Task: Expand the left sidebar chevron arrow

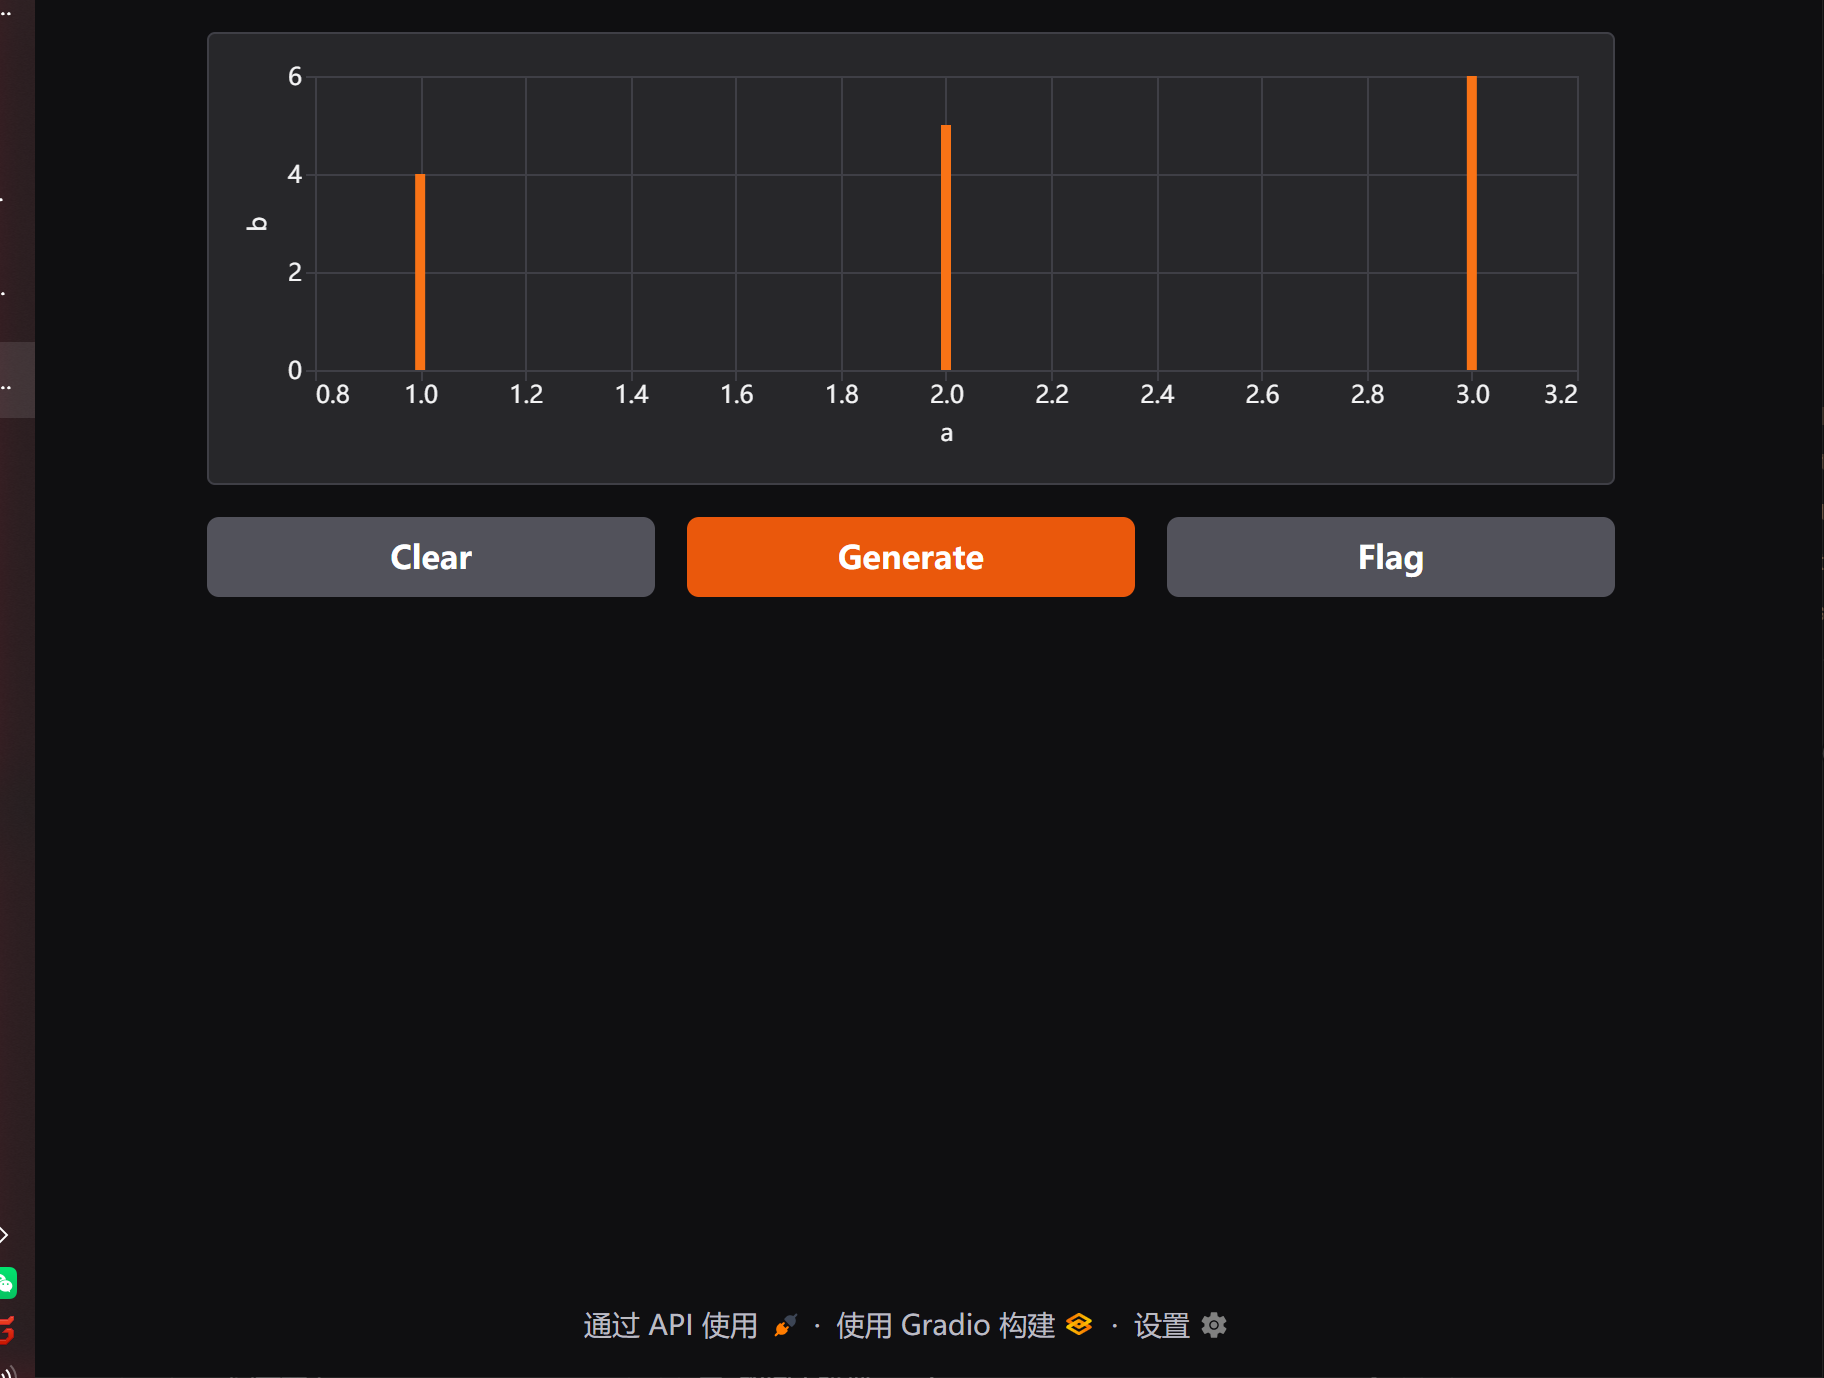Action: (x=4, y=1235)
